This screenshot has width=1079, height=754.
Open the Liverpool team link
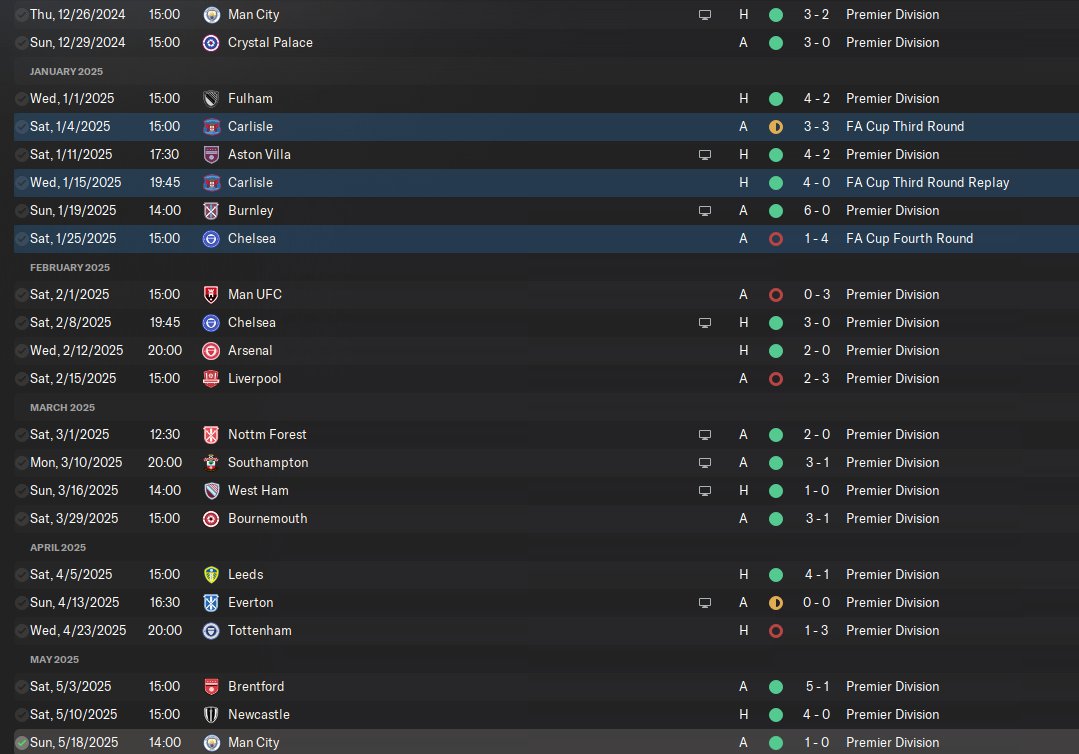[x=255, y=378]
